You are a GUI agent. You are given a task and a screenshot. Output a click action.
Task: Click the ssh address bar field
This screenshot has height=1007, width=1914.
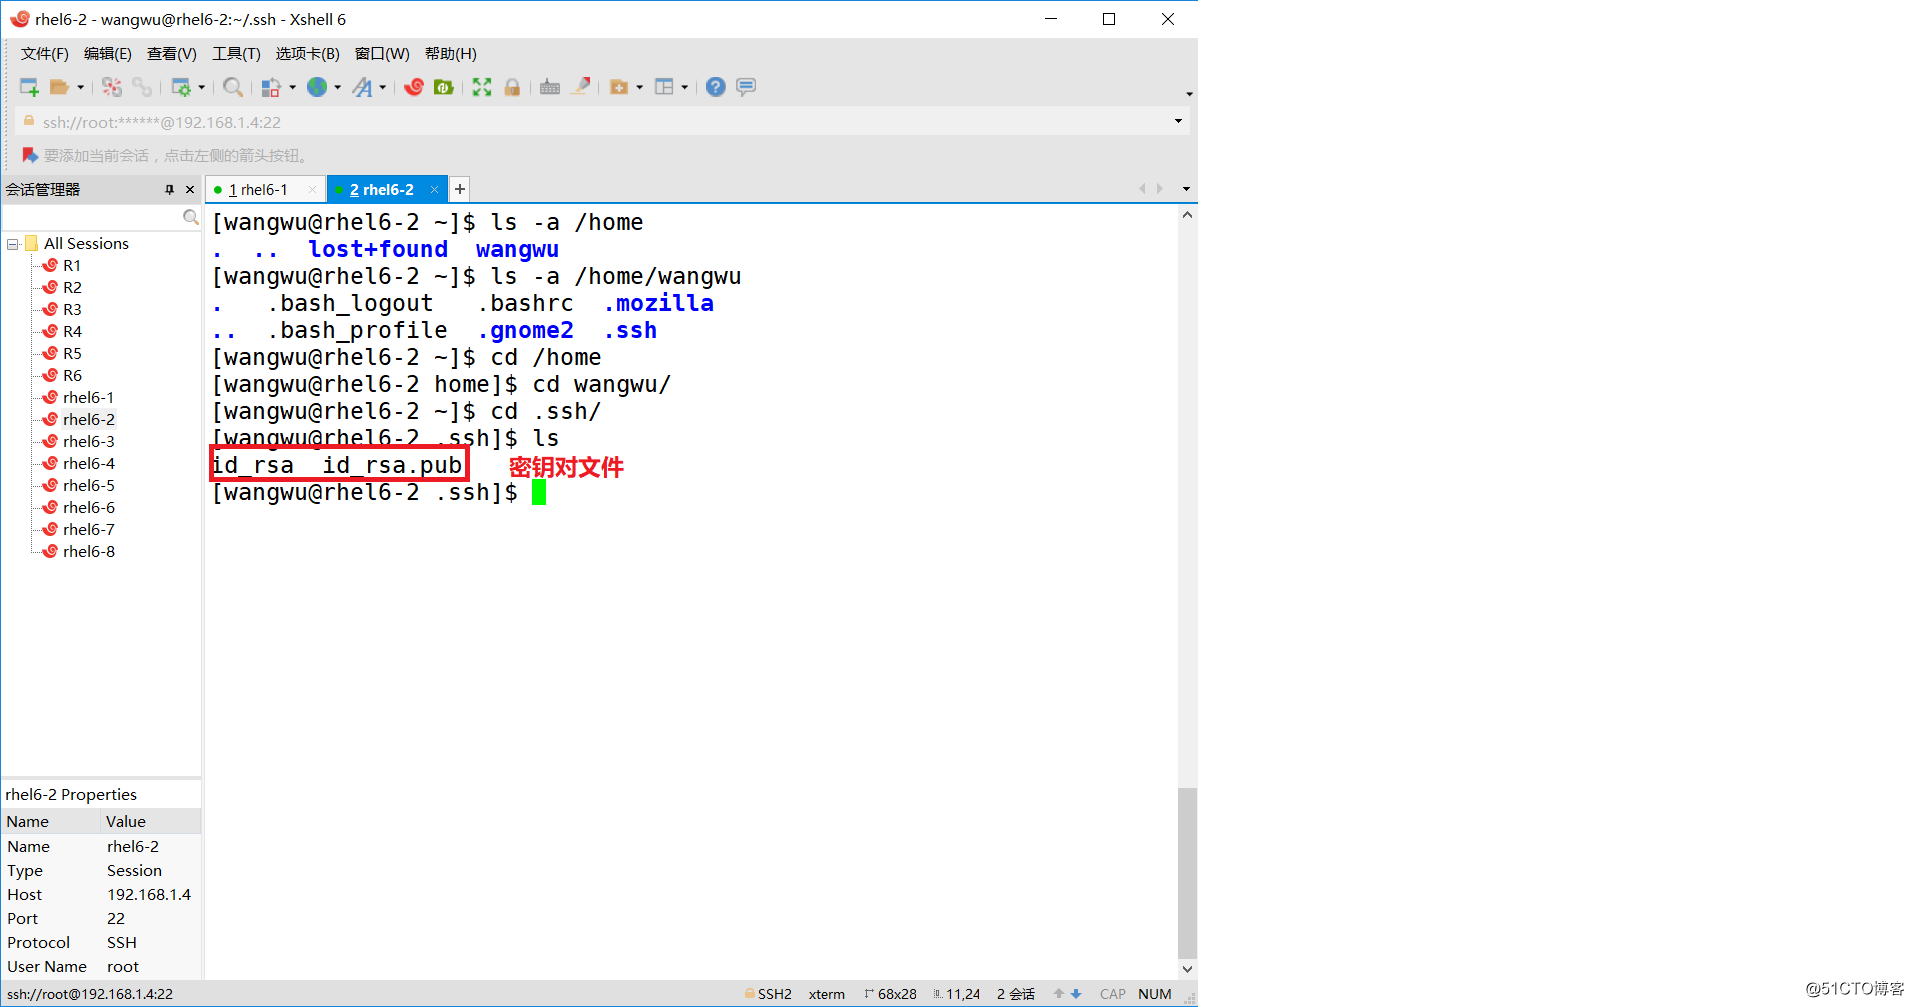point(600,122)
